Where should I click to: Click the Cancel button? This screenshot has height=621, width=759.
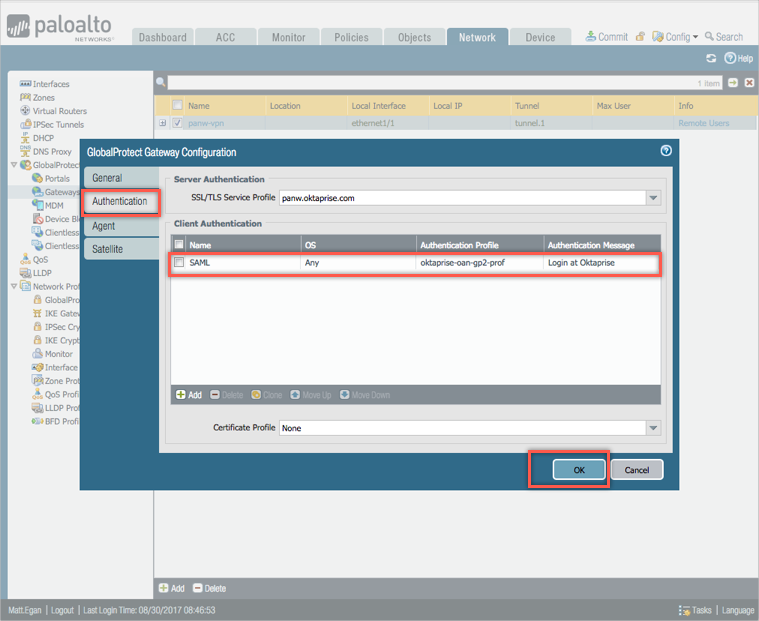pyautogui.click(x=637, y=470)
